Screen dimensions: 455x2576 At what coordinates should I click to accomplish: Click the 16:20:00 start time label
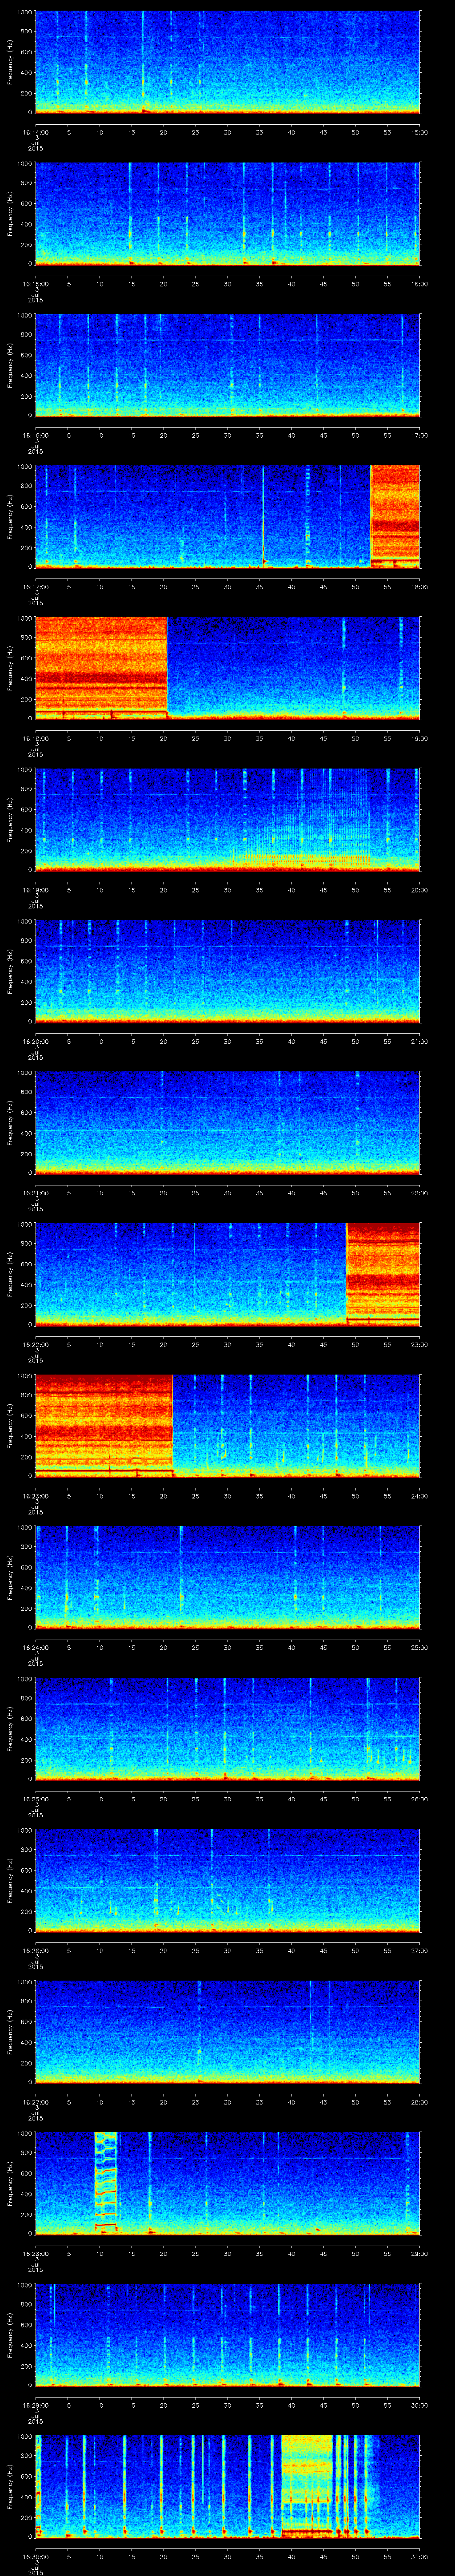tap(35, 1041)
